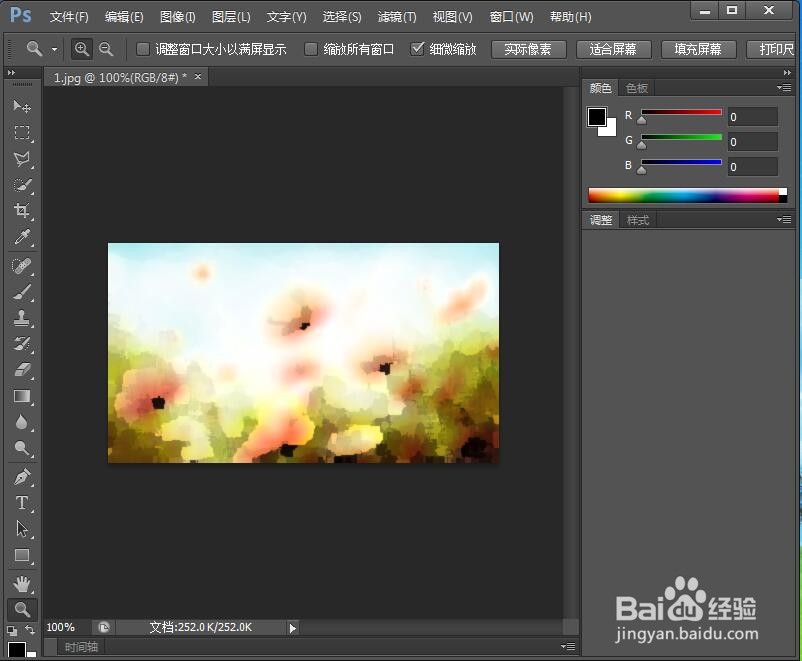The image size is (802, 661).
Task: Open the zoom tool preset dropdown
Action: [54, 50]
